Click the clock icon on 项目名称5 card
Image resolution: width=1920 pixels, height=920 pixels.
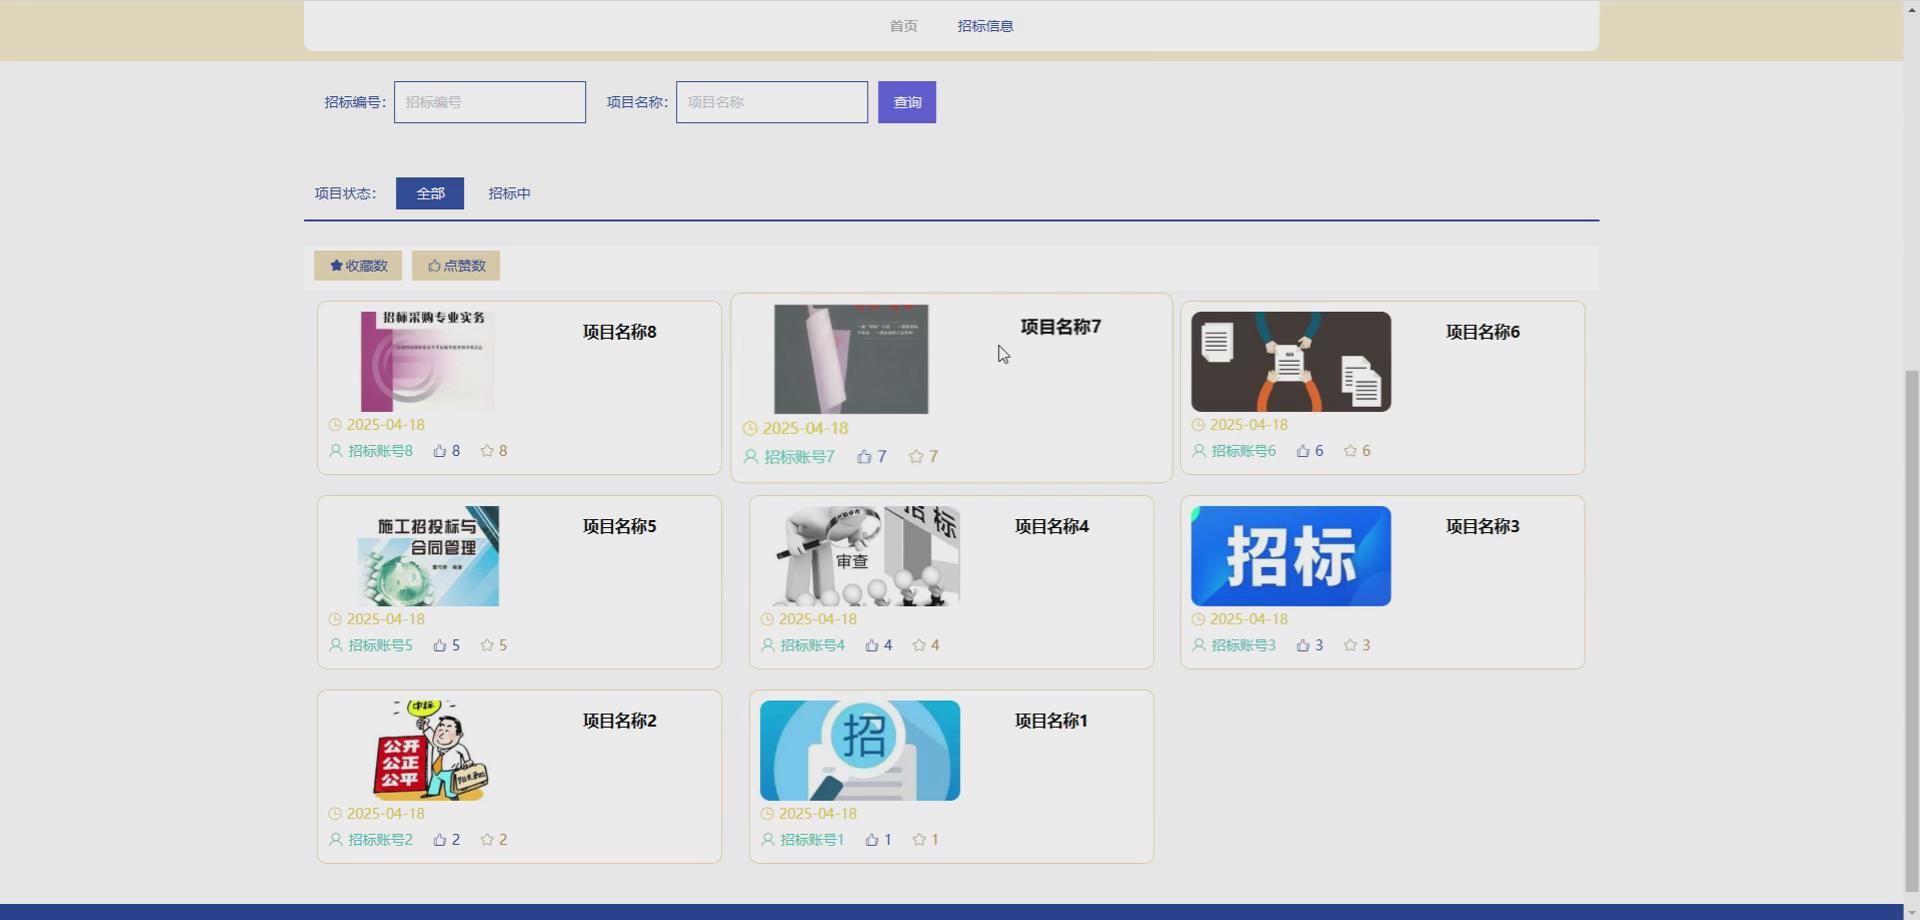[x=334, y=618]
